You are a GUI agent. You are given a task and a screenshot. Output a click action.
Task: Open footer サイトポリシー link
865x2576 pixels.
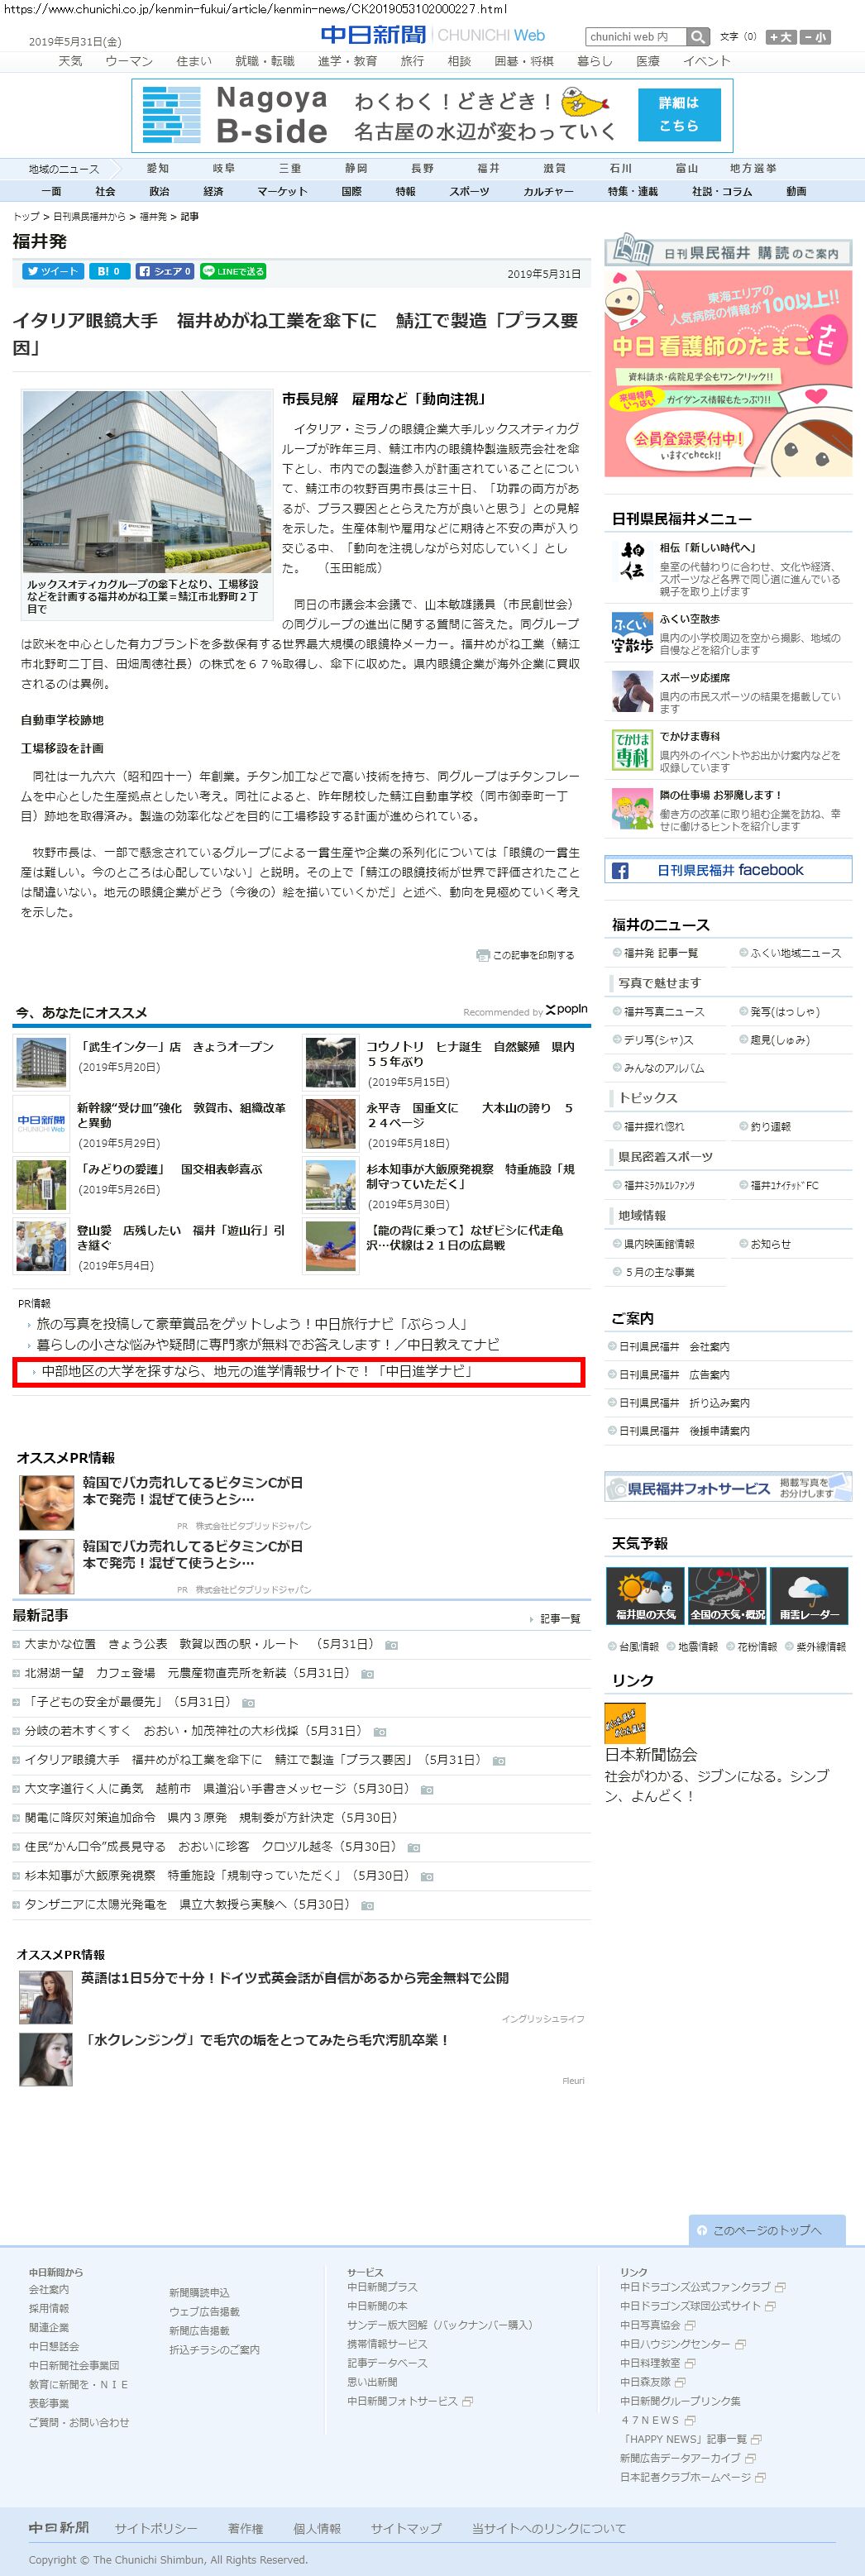(x=156, y=2528)
